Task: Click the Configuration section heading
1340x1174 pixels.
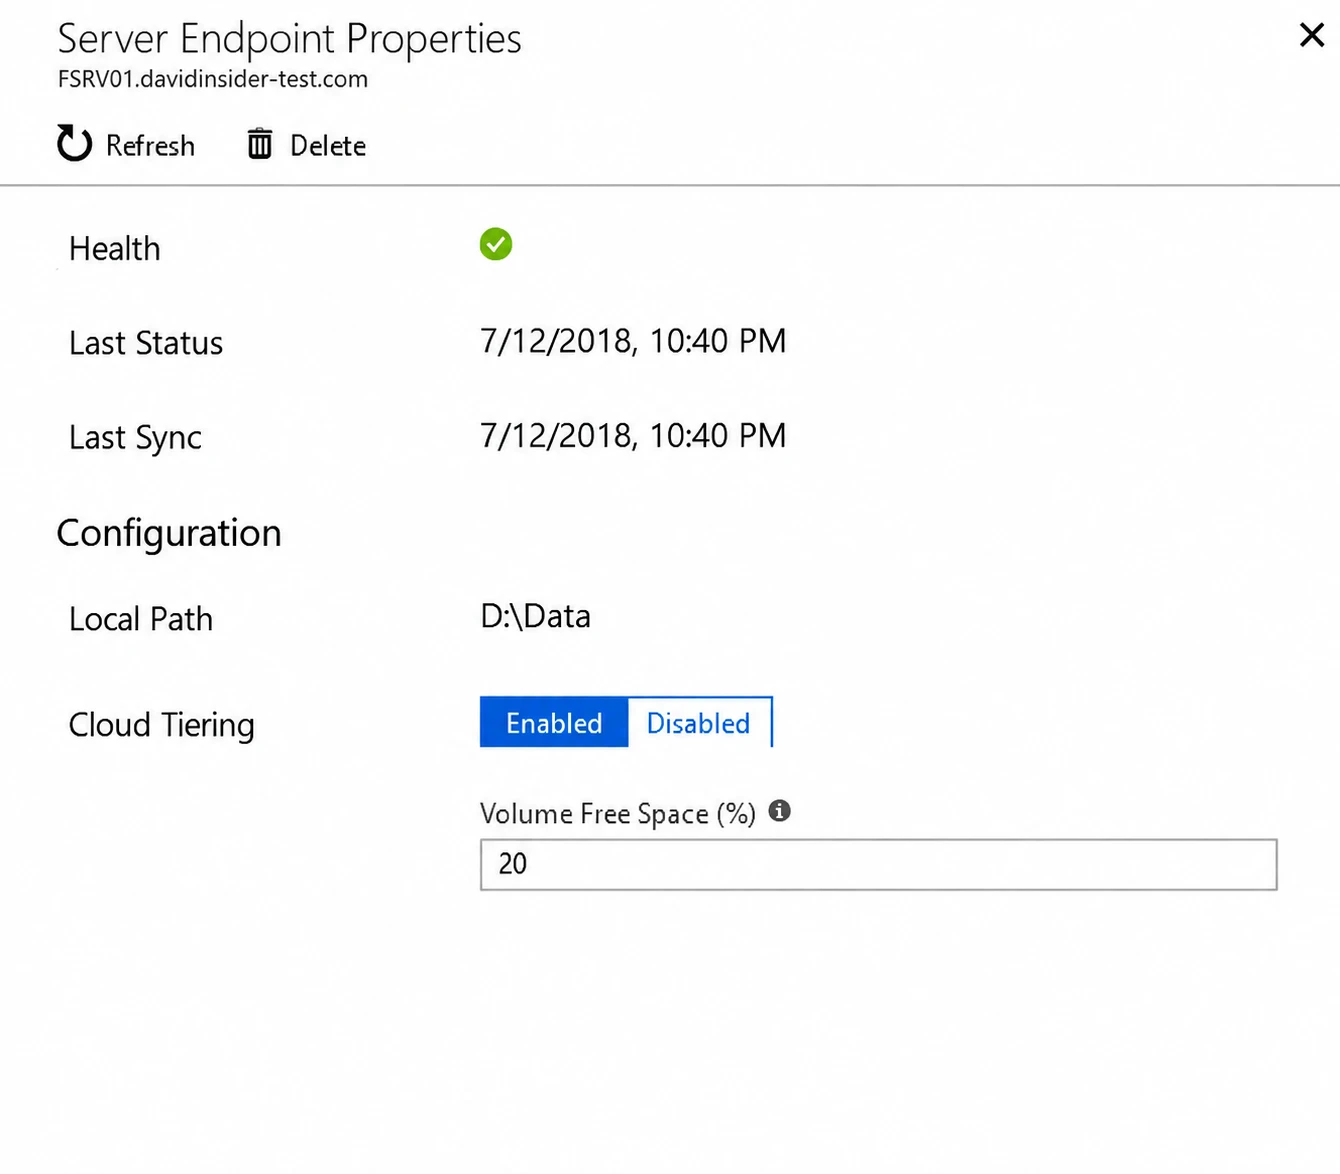Action: tap(169, 533)
